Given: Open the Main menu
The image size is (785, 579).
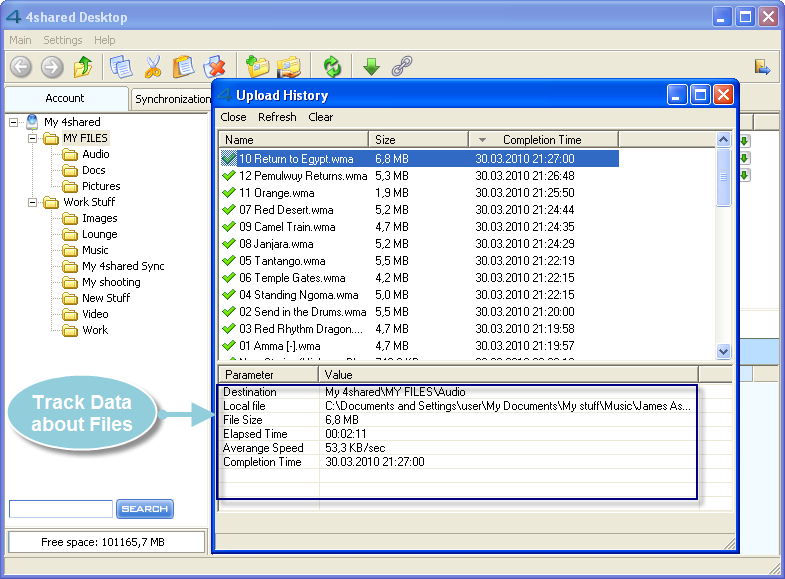Looking at the screenshot, I should [x=20, y=40].
